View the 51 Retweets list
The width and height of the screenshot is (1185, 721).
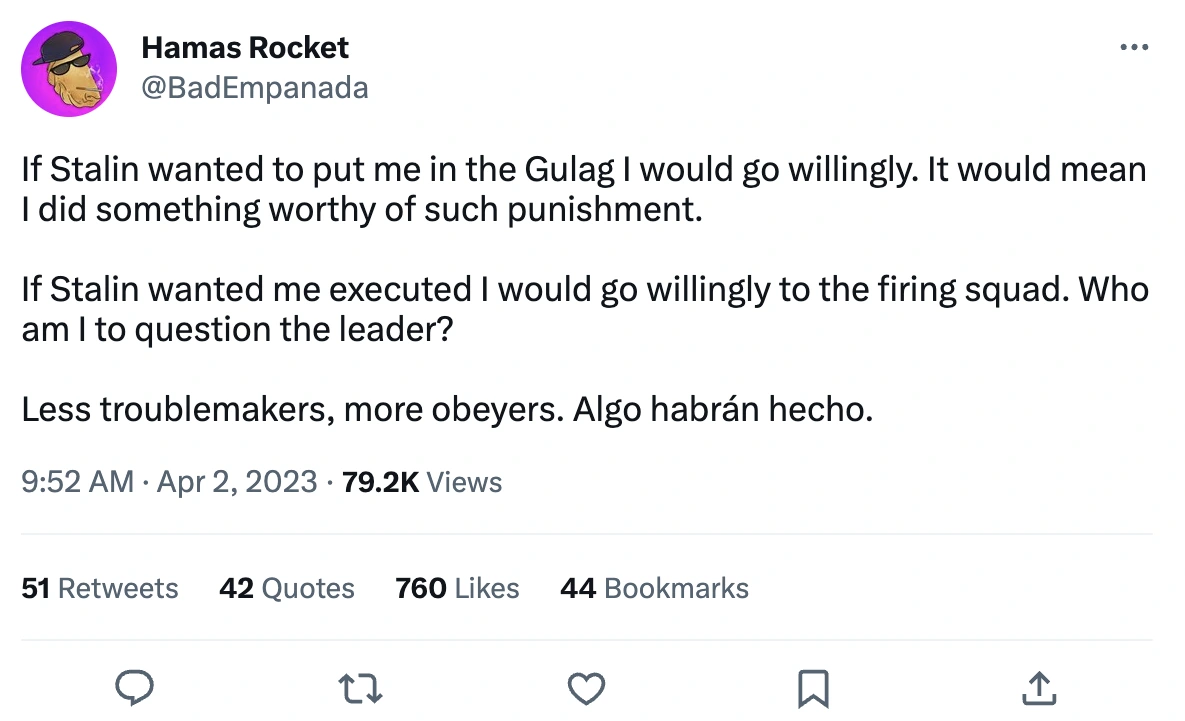(99, 588)
